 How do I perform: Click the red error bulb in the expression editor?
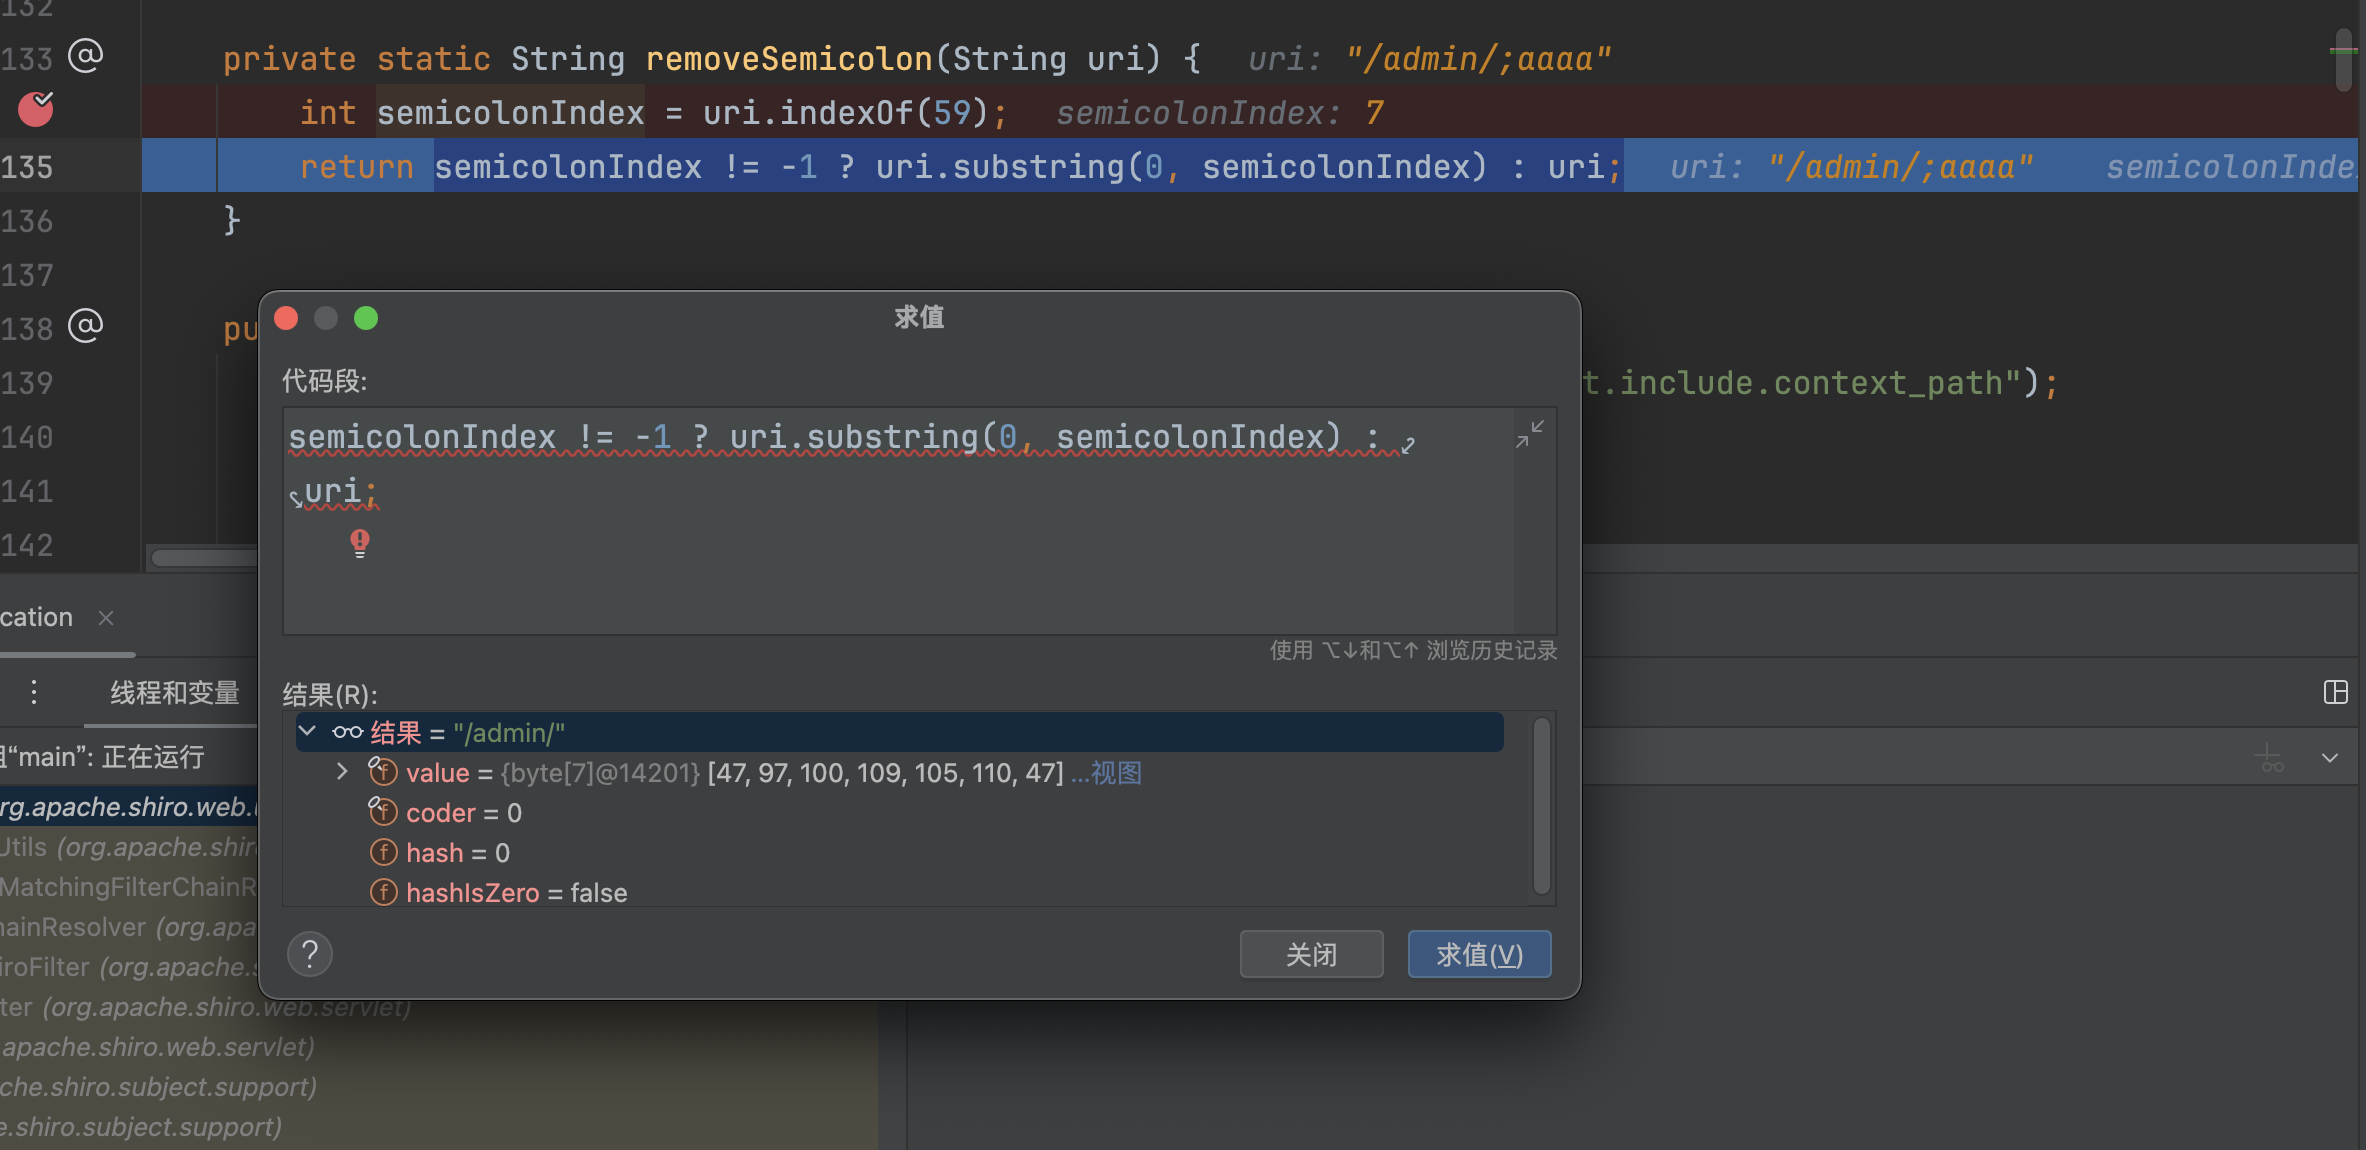[x=360, y=542]
